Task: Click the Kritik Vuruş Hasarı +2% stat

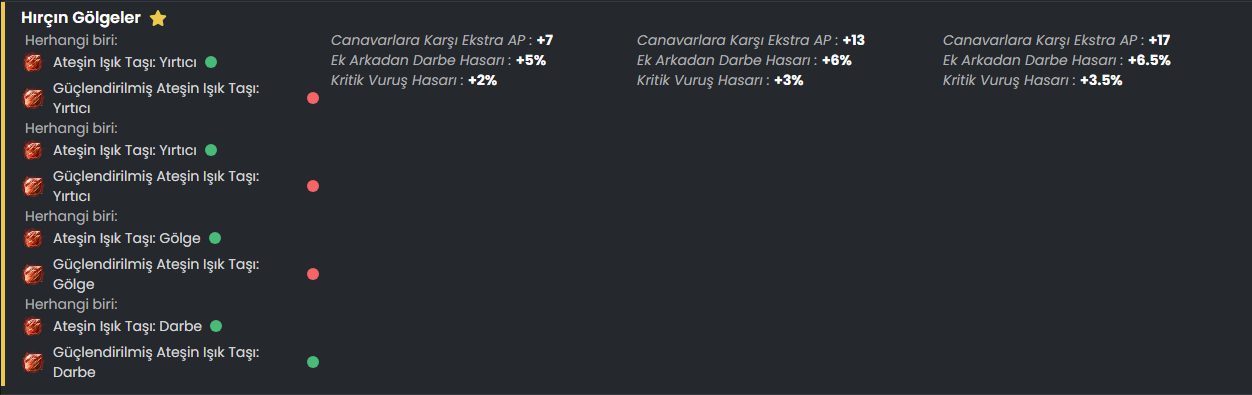Action: click(414, 80)
